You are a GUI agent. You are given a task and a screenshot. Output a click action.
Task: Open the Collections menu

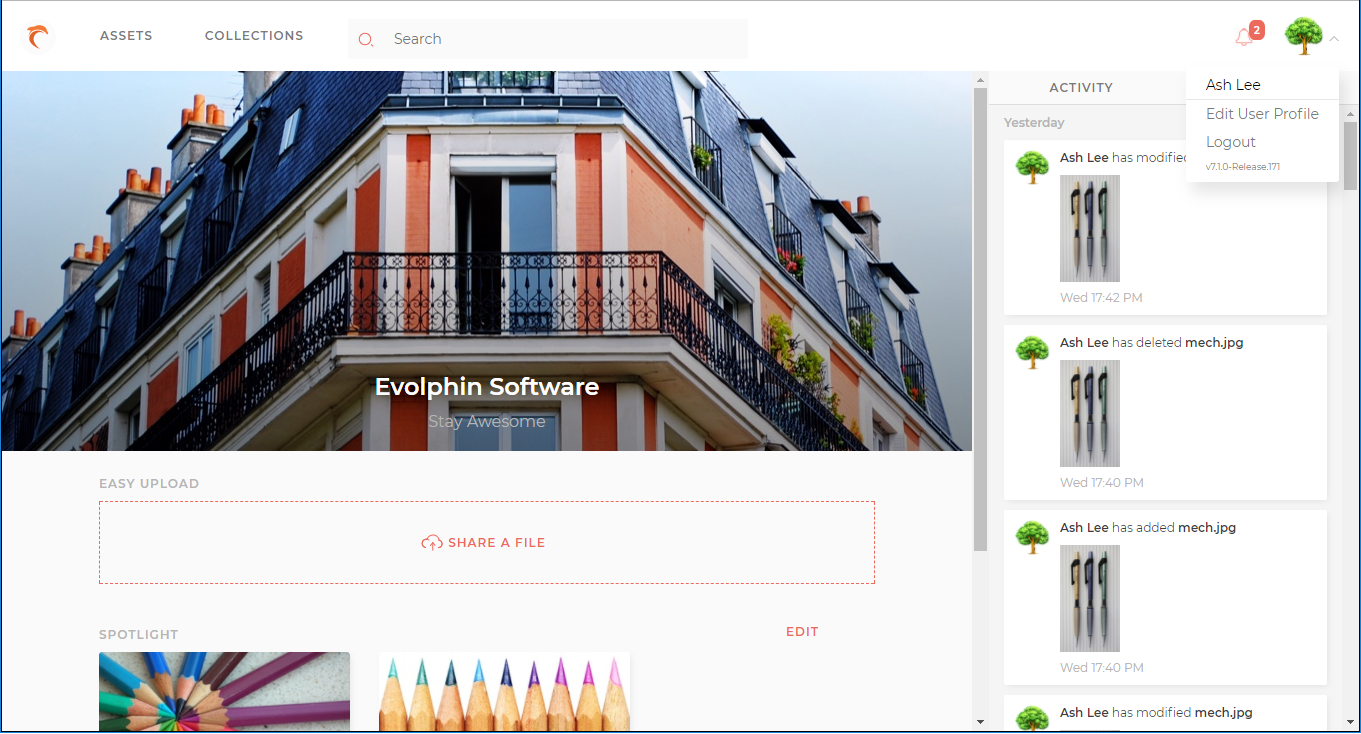click(x=254, y=36)
